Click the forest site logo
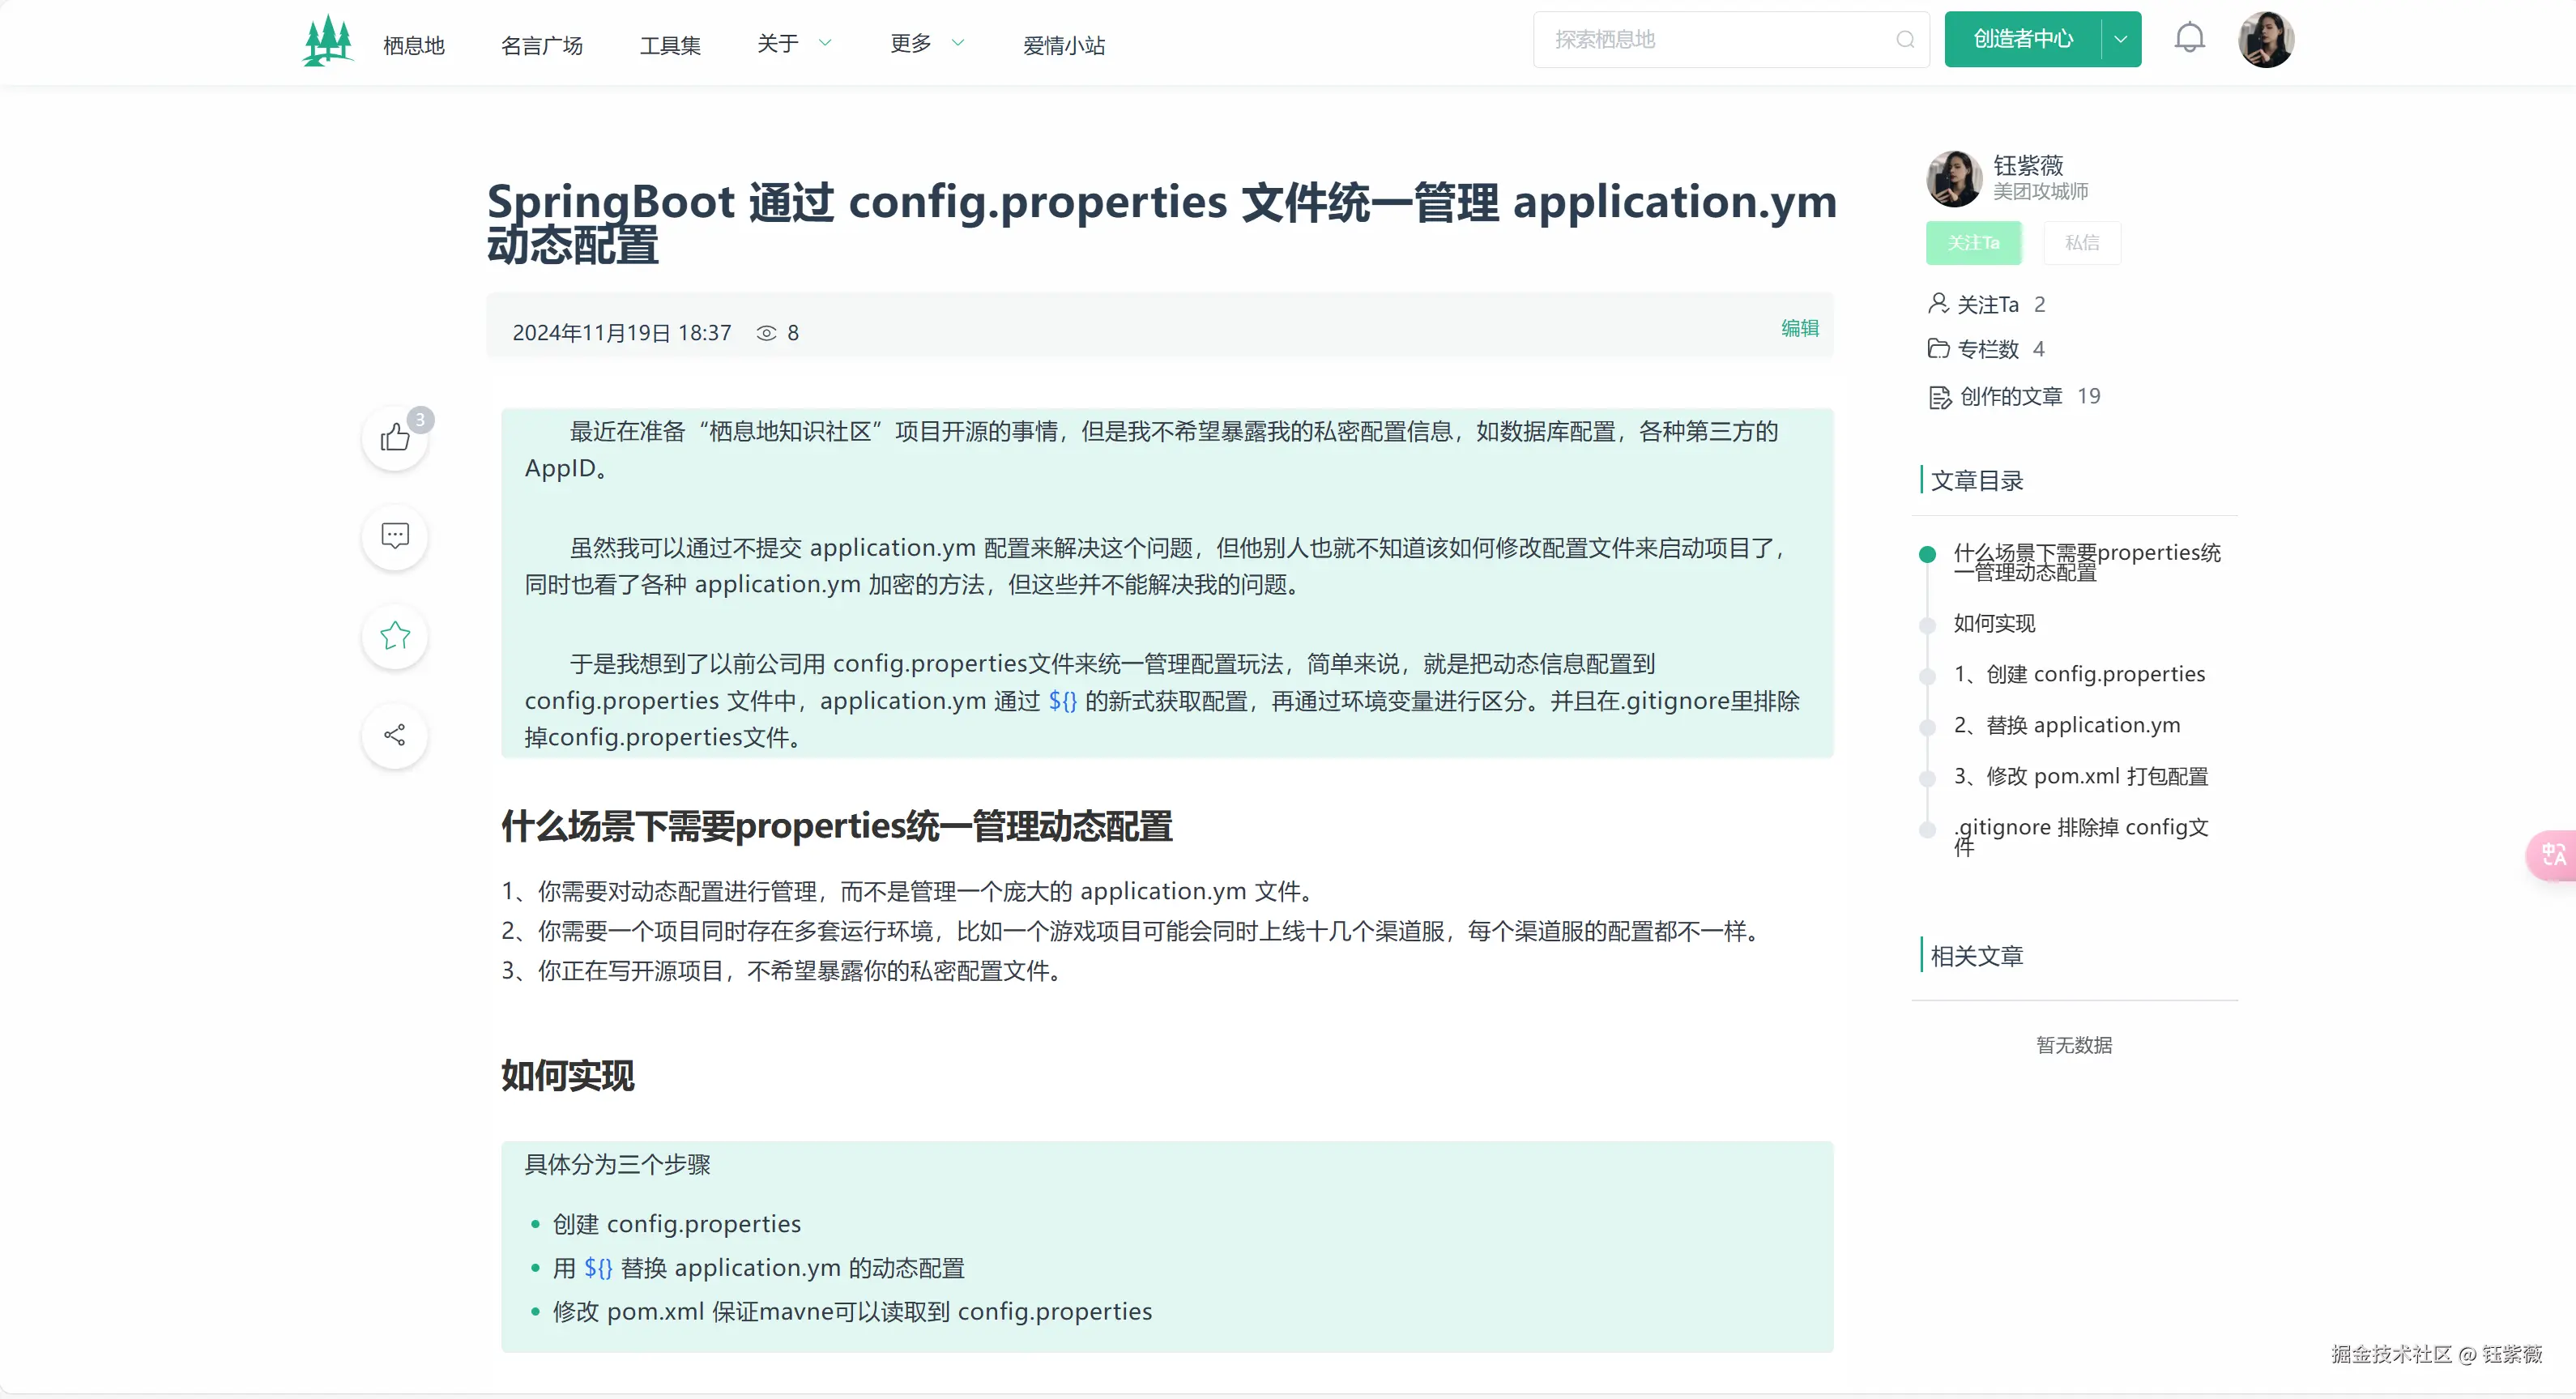 (x=327, y=40)
